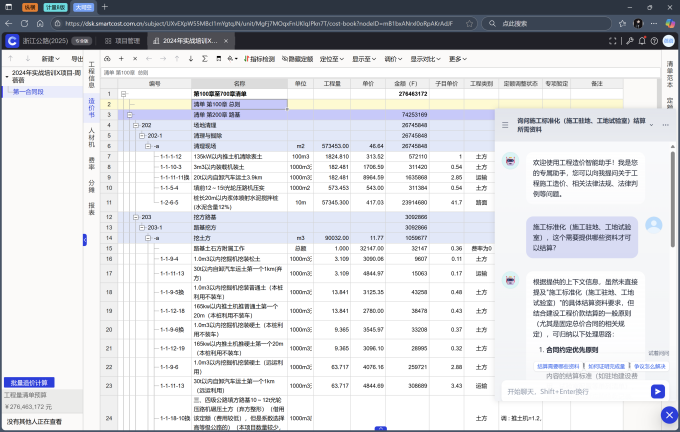Collapse the 203 挖方路基 tree node
The image size is (680, 432).
coord(135,216)
